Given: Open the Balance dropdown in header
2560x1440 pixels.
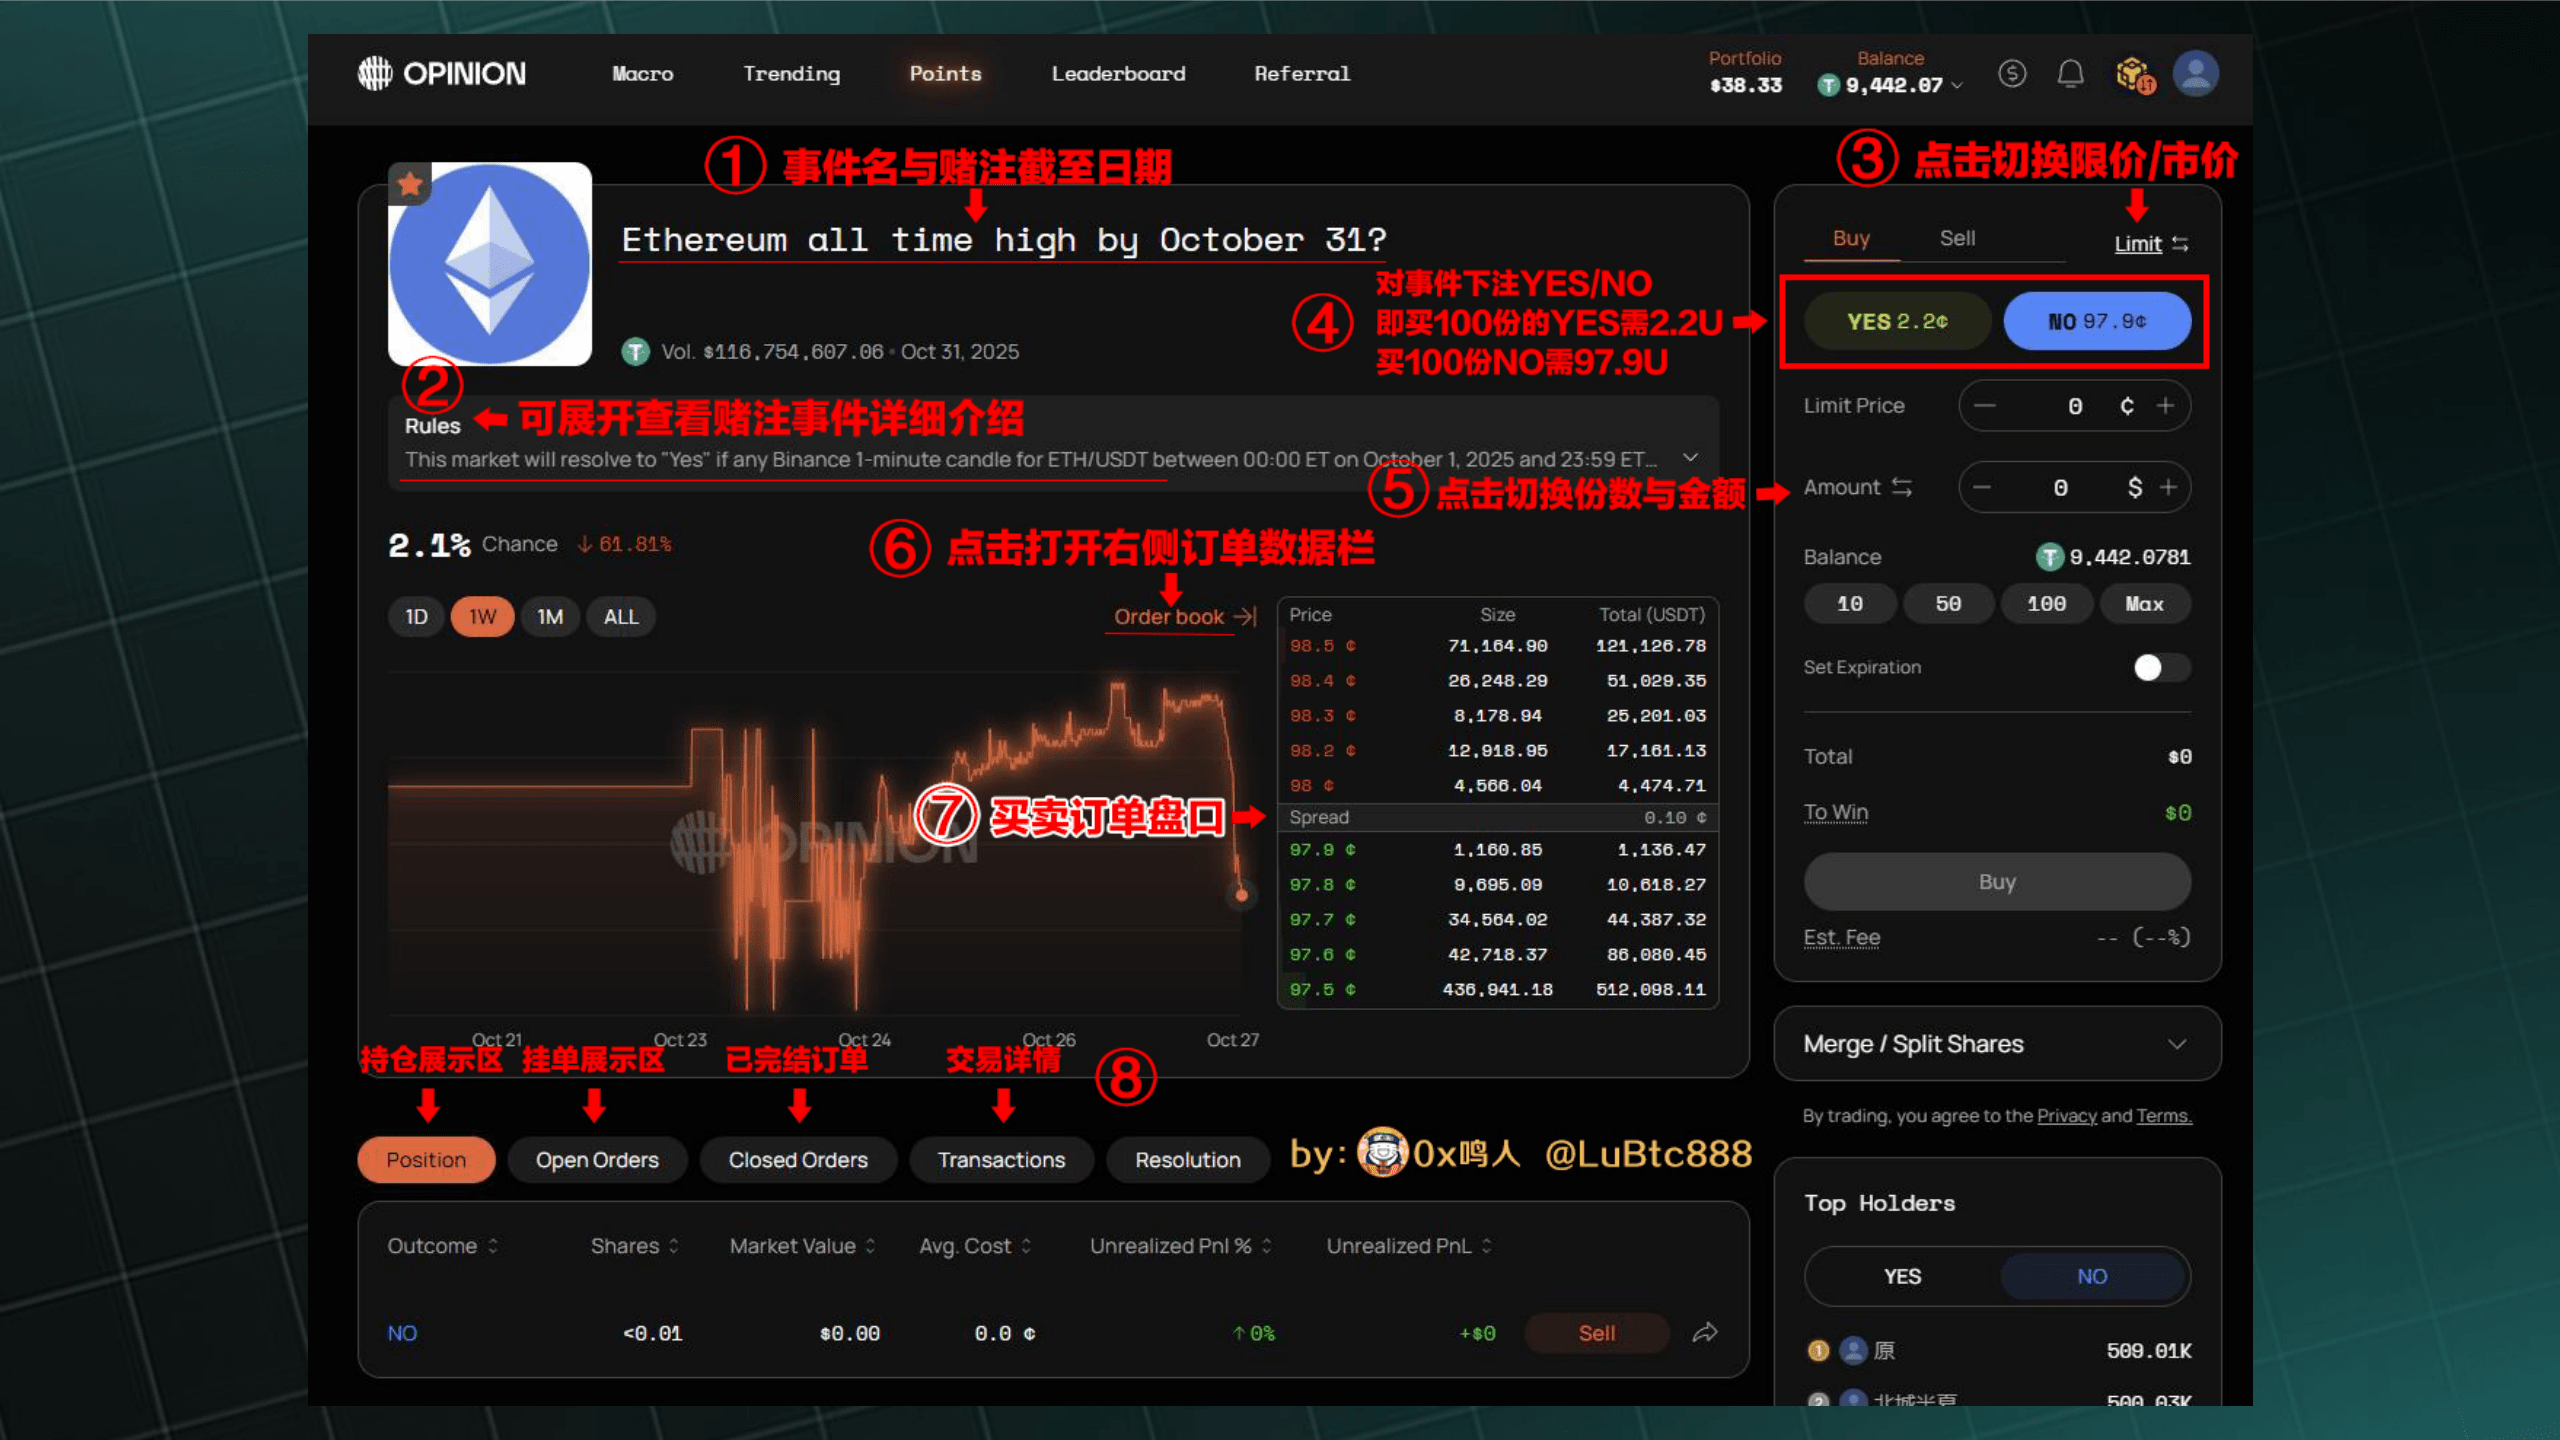Looking at the screenshot, I should click(1957, 86).
